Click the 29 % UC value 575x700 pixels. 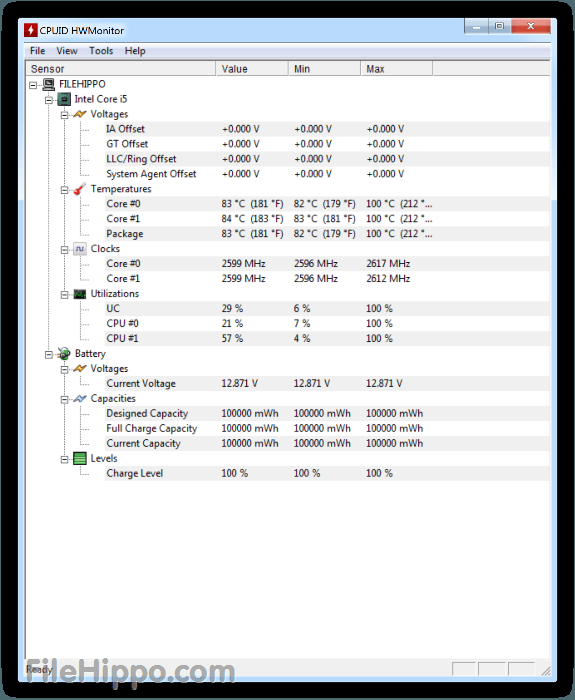(x=232, y=308)
